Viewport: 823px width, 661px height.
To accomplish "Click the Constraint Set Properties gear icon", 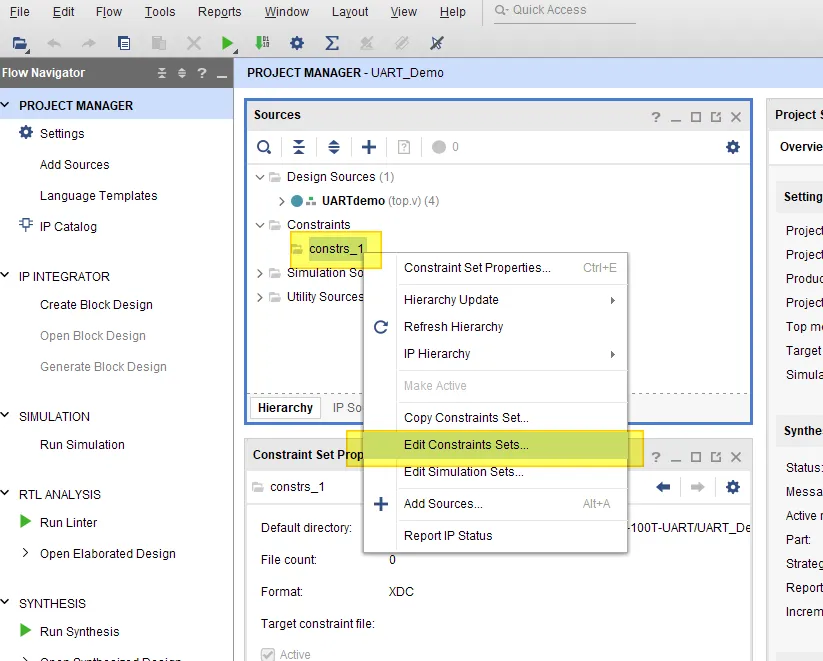I will pos(733,487).
